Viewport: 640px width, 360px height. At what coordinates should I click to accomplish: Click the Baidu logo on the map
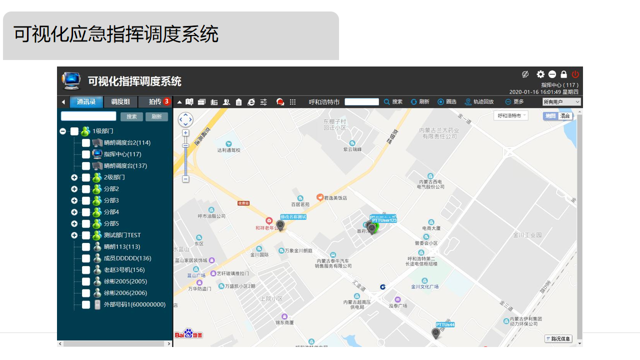(189, 334)
